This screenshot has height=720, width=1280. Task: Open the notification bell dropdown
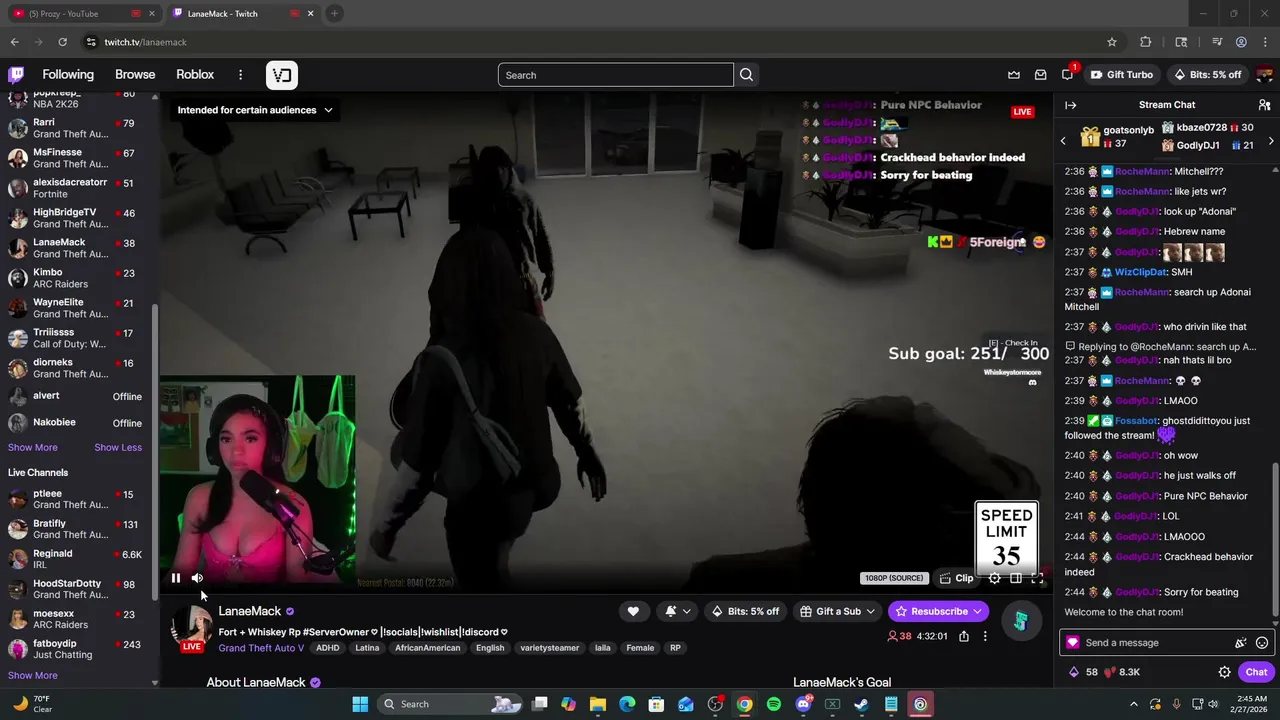click(677, 611)
